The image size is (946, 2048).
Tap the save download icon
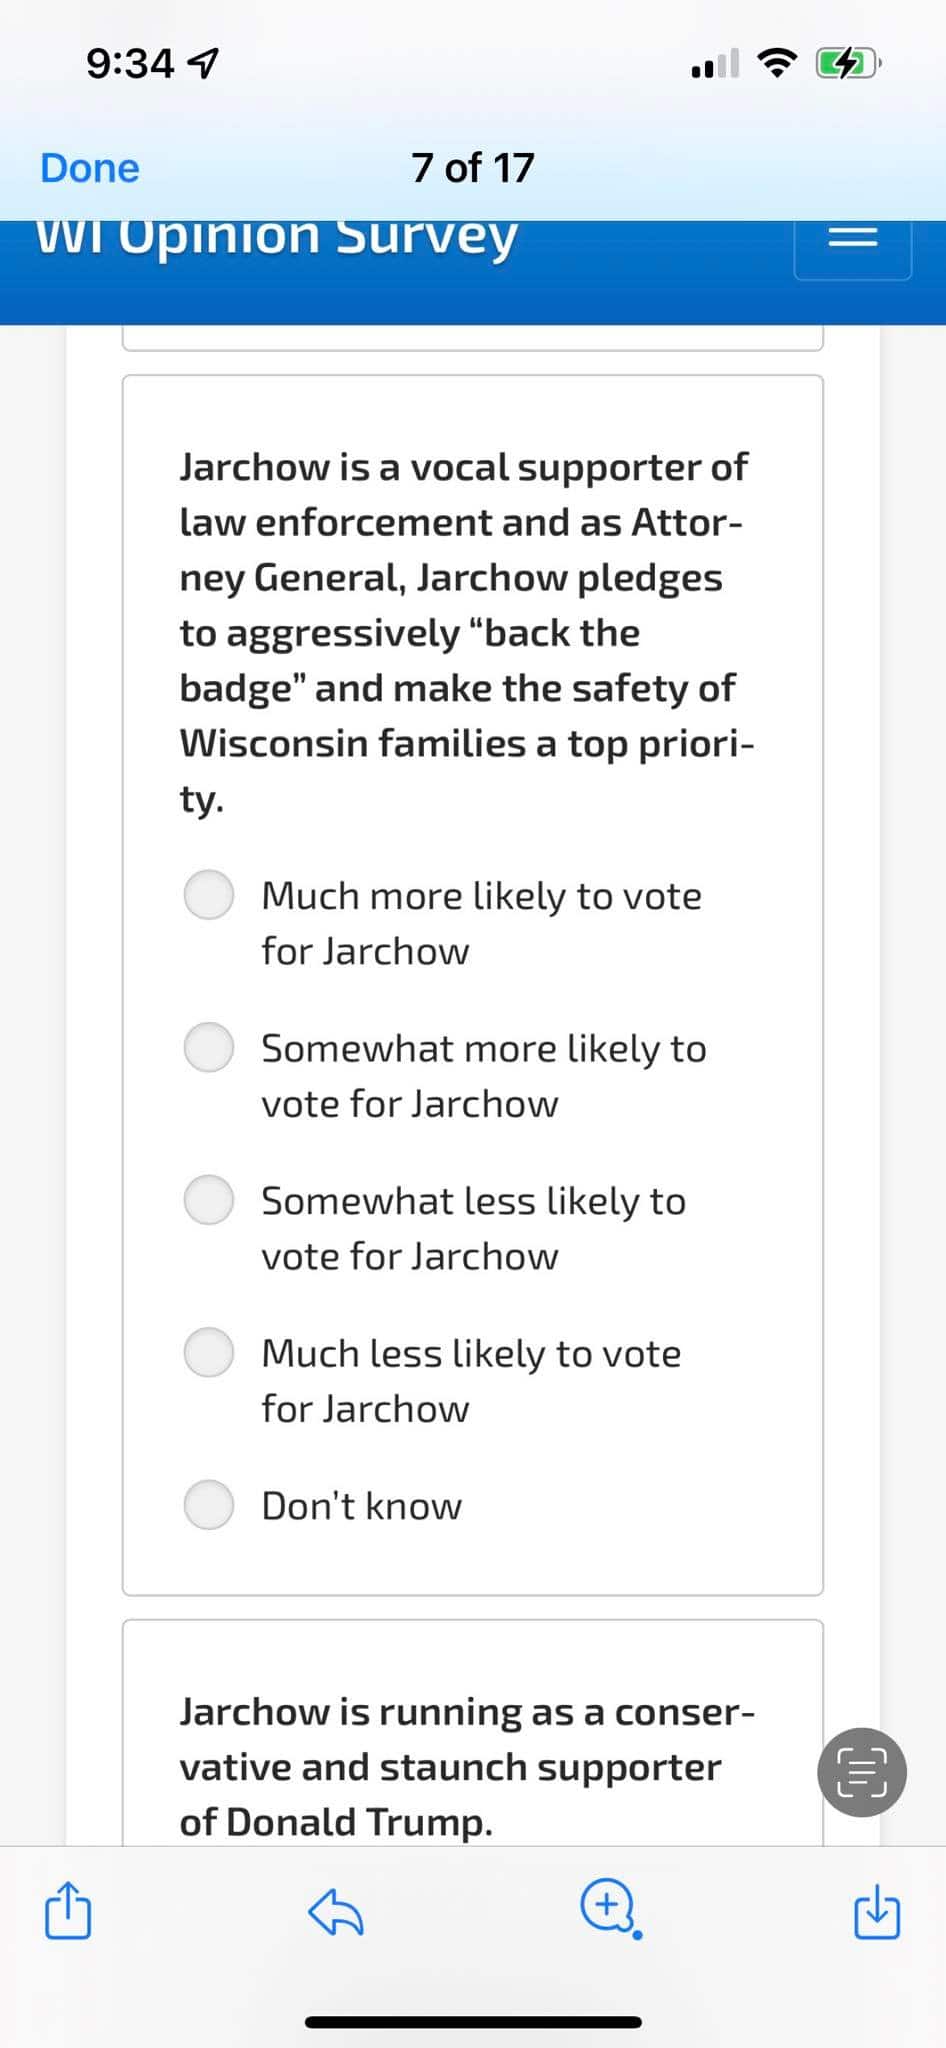click(877, 1911)
